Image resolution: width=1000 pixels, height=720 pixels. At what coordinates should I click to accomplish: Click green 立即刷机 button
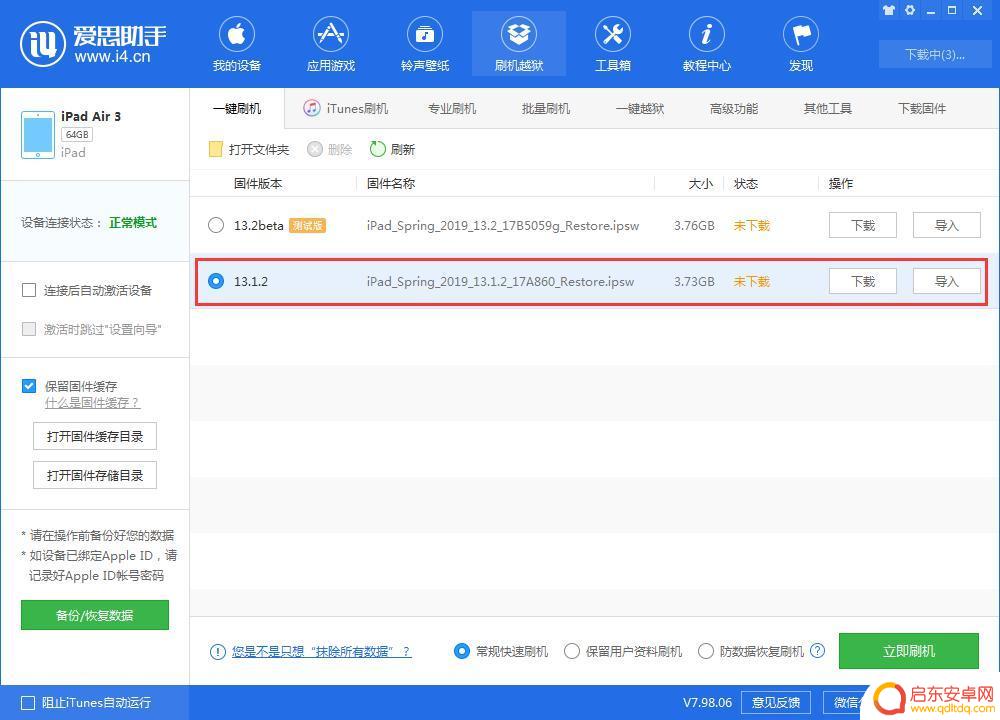click(909, 650)
